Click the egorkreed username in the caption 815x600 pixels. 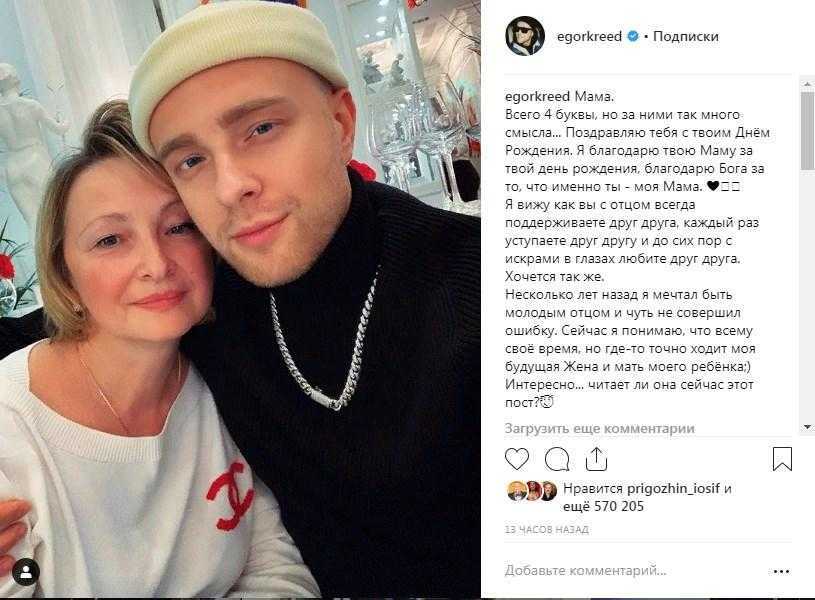coord(537,97)
